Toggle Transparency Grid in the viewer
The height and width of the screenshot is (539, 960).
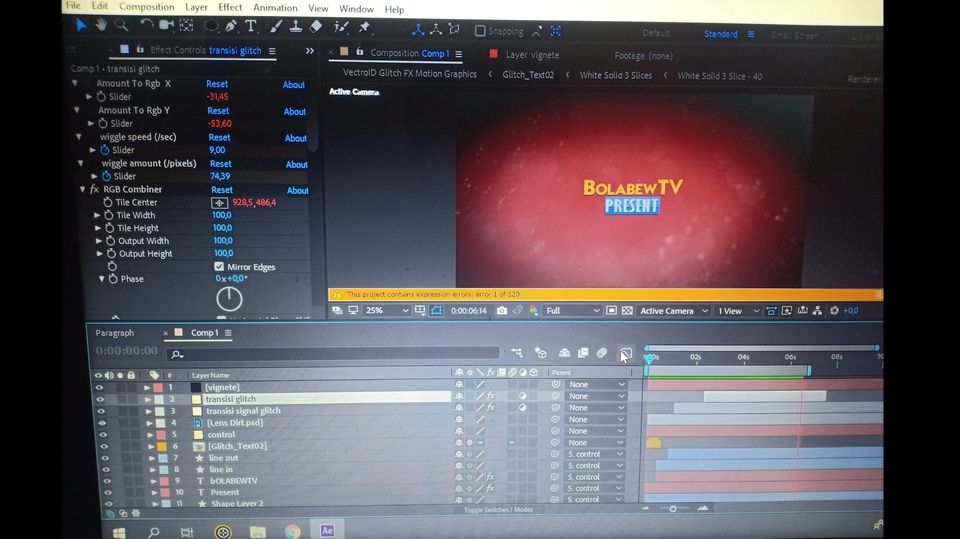click(x=627, y=311)
